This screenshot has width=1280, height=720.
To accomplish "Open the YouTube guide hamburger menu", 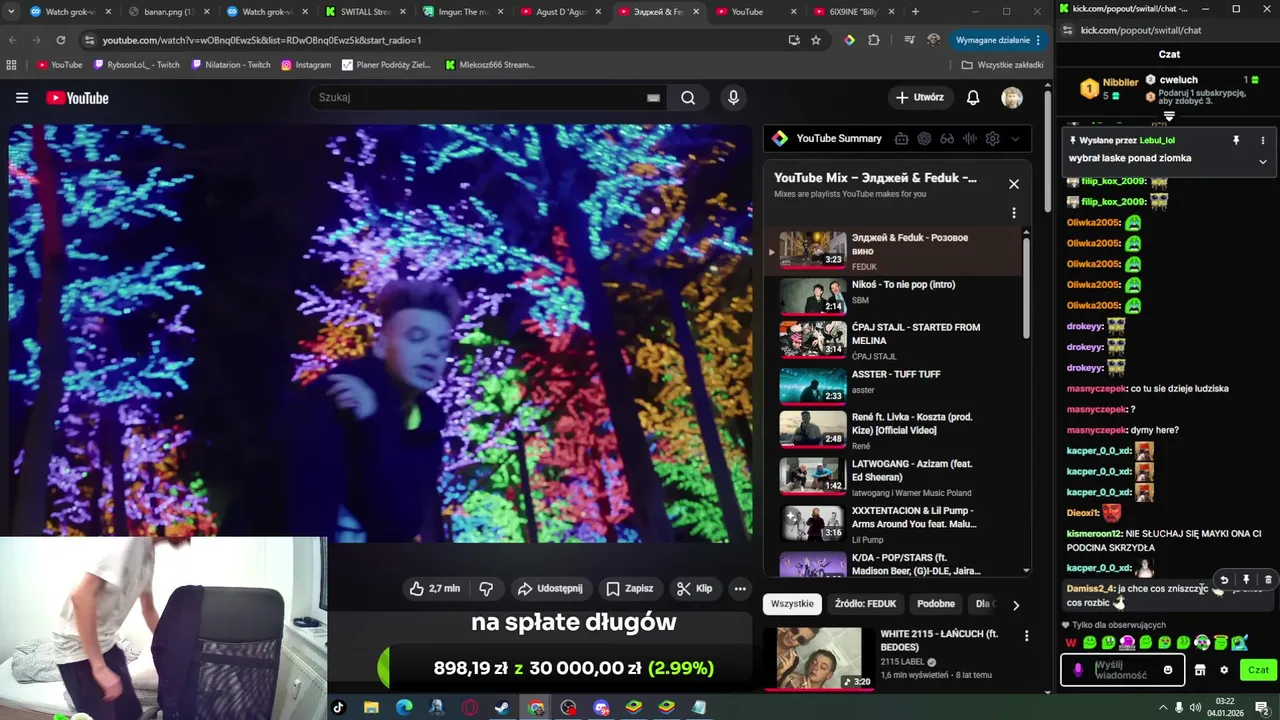I will point(22,98).
